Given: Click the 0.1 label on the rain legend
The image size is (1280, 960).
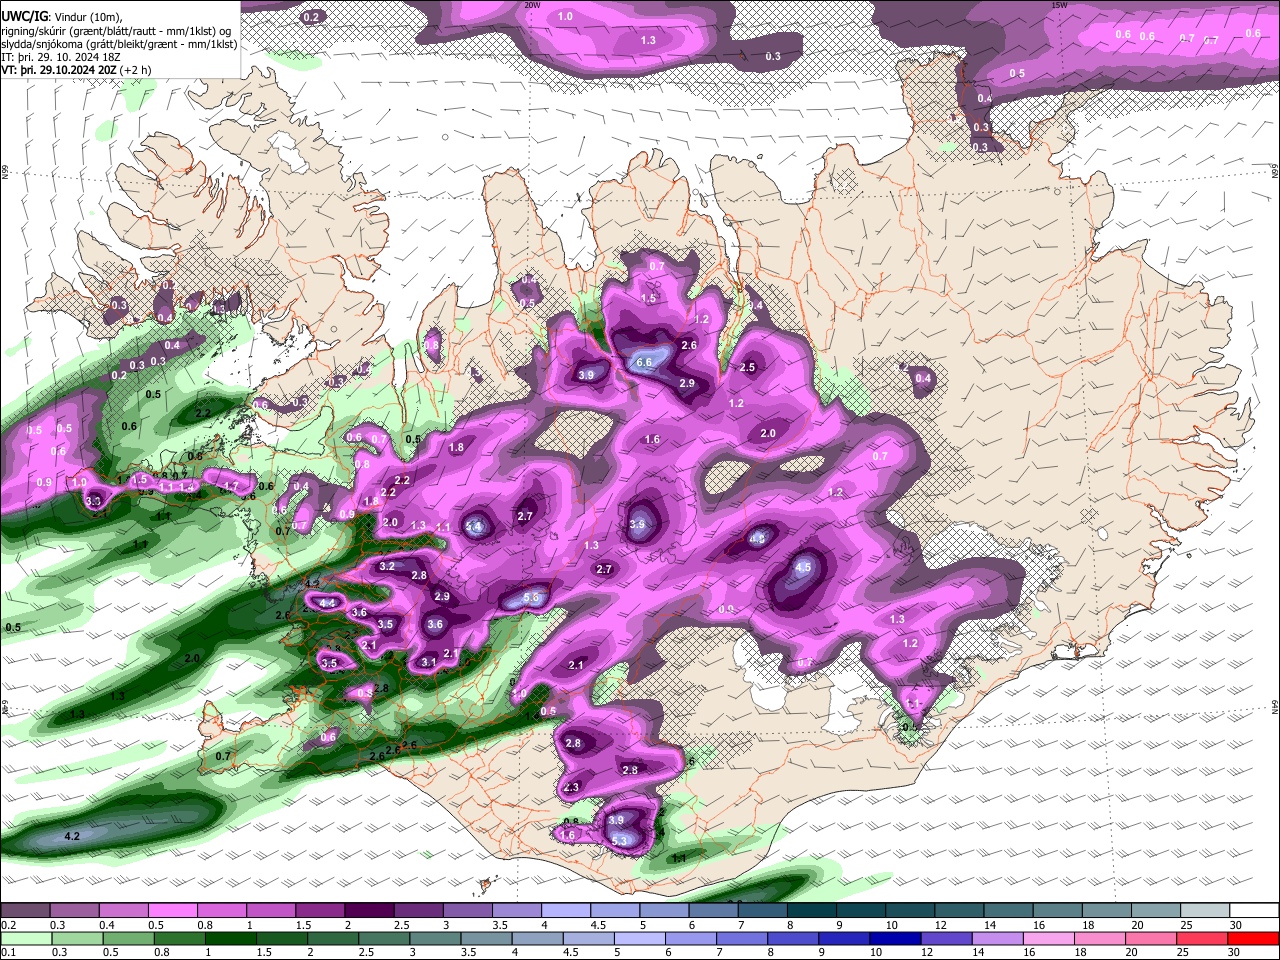Looking at the screenshot, I should (8, 952).
